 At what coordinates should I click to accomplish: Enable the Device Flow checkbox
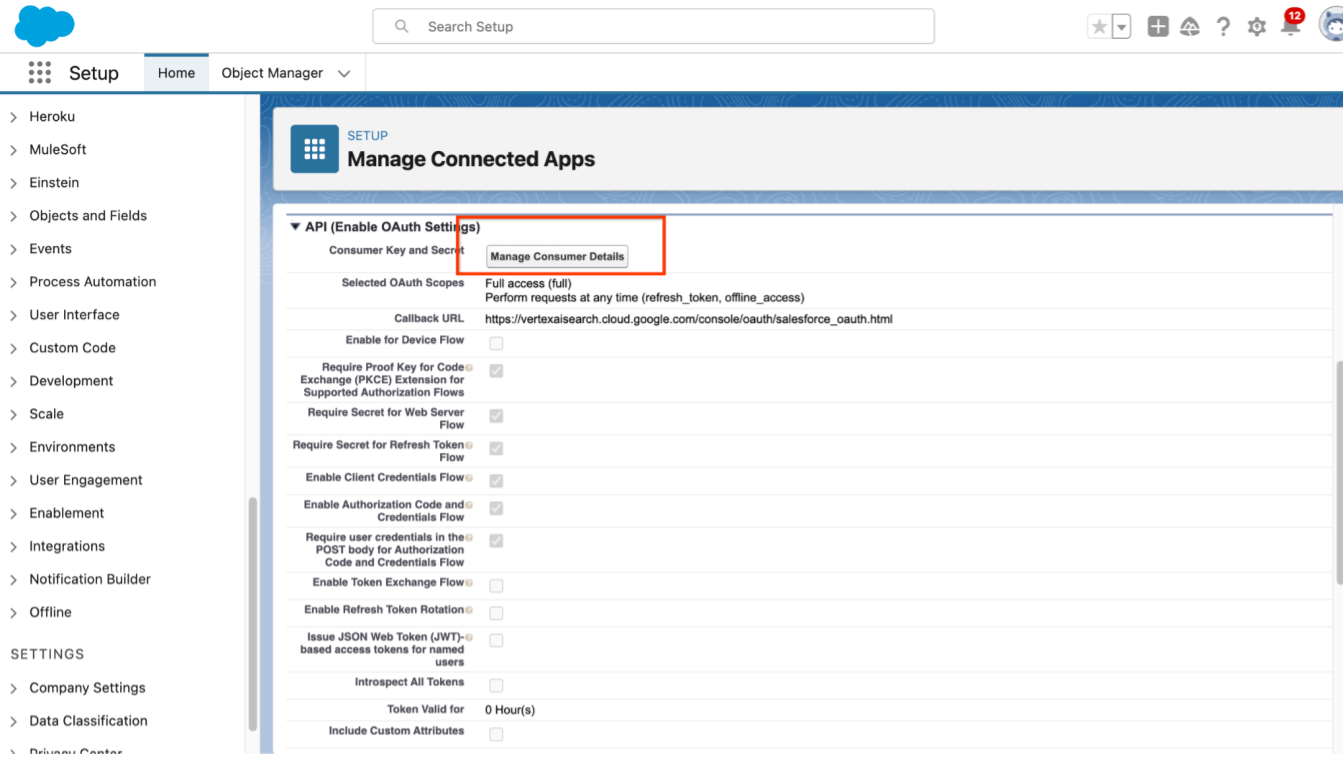pos(496,342)
